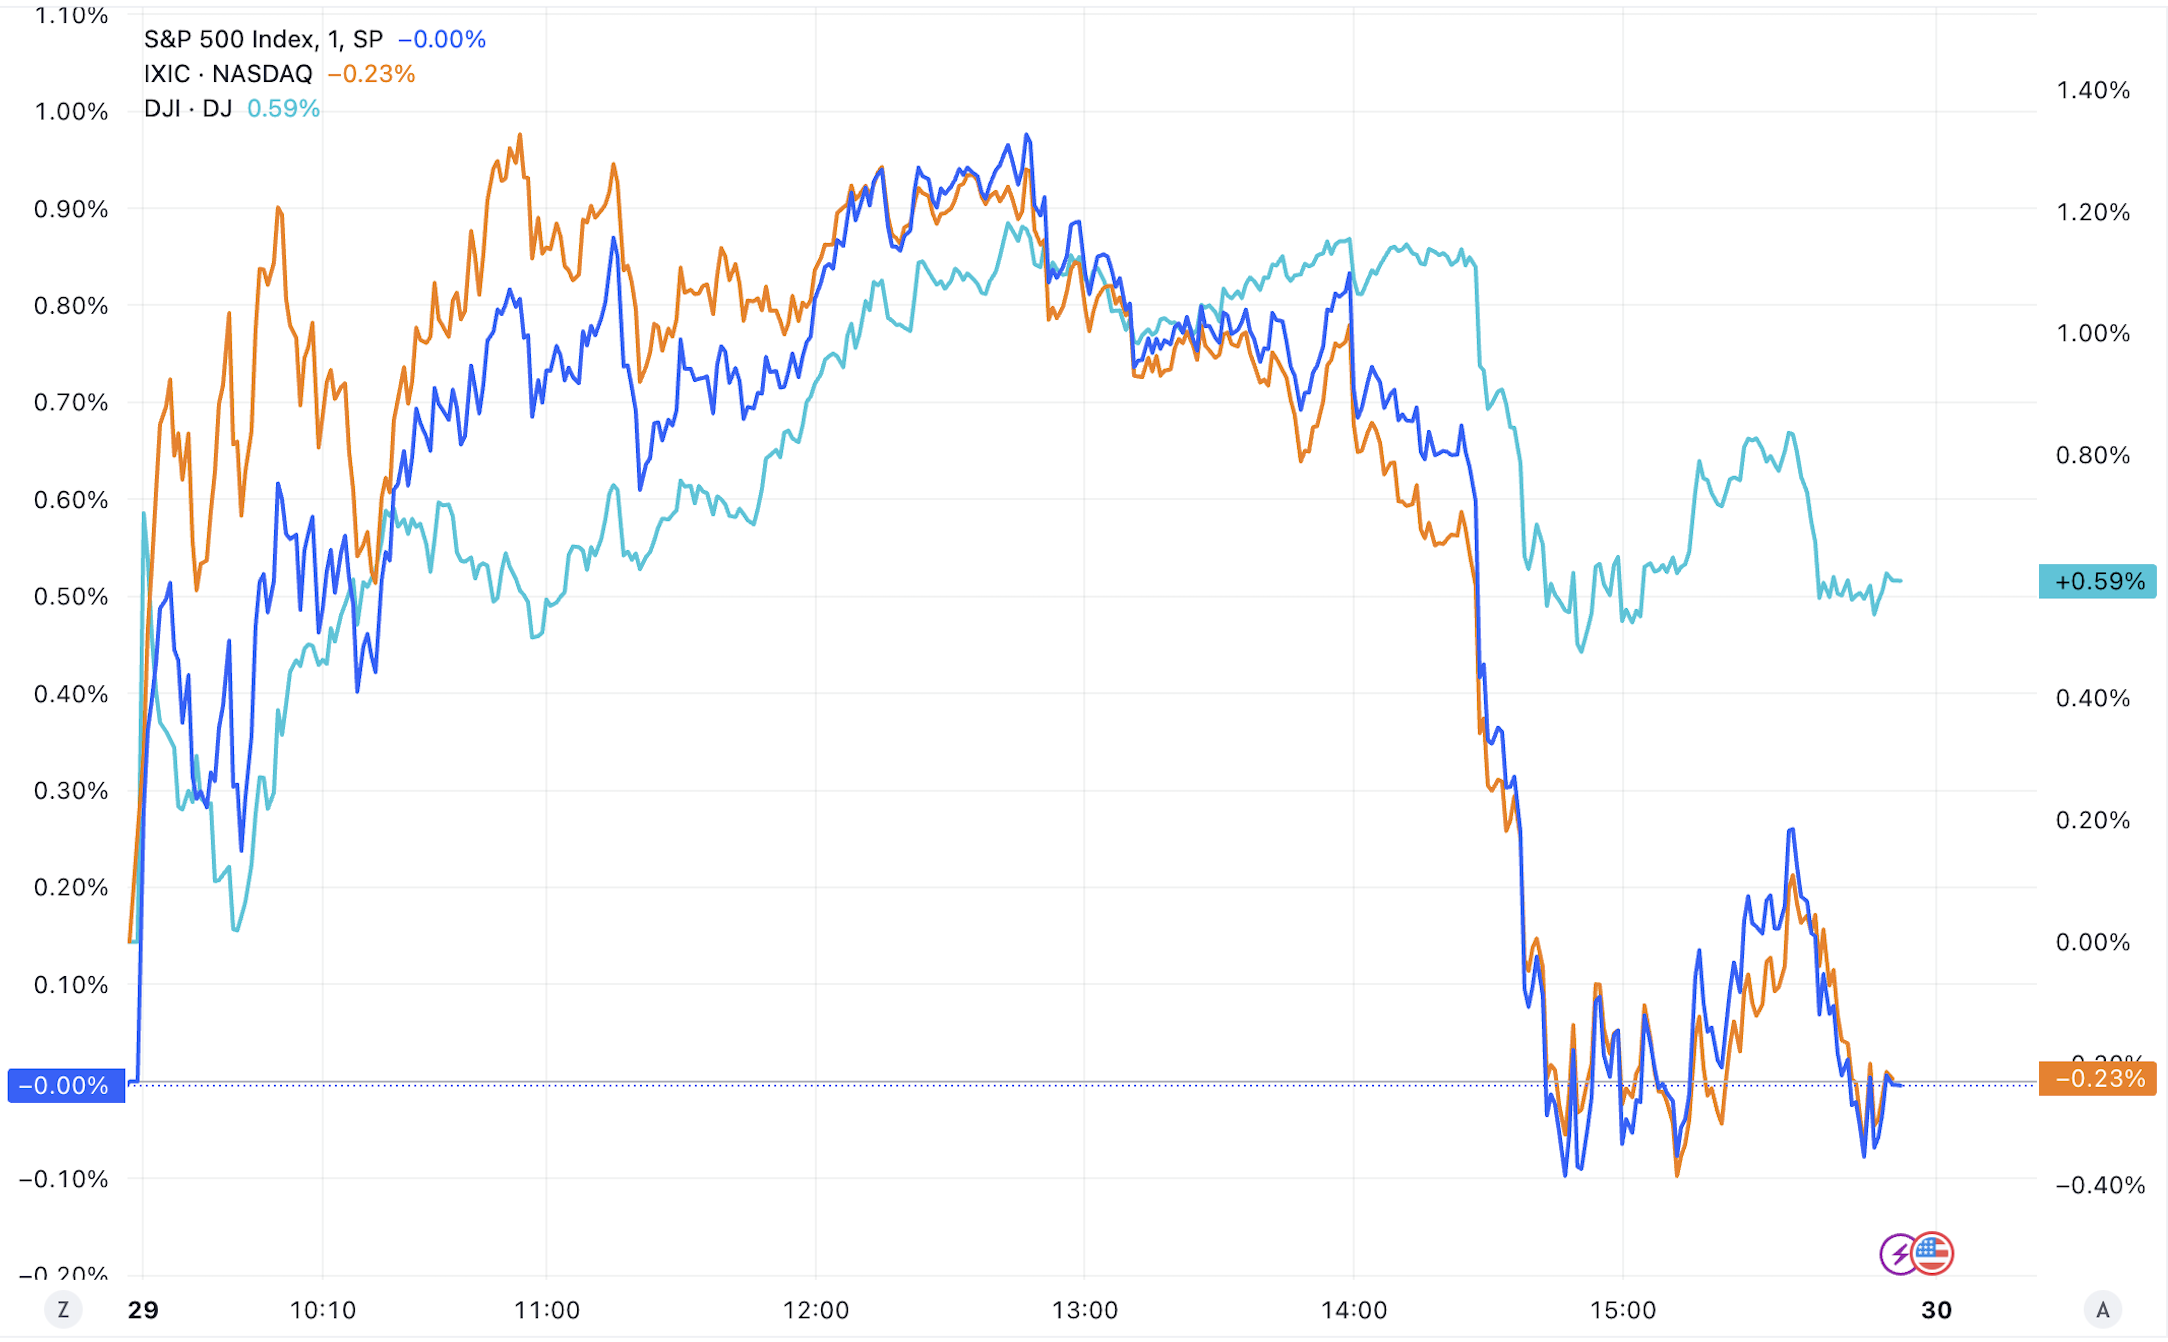Image resolution: width=2168 pixels, height=1342 pixels.
Task: Click the 11:00 time axis label
Action: [546, 1310]
